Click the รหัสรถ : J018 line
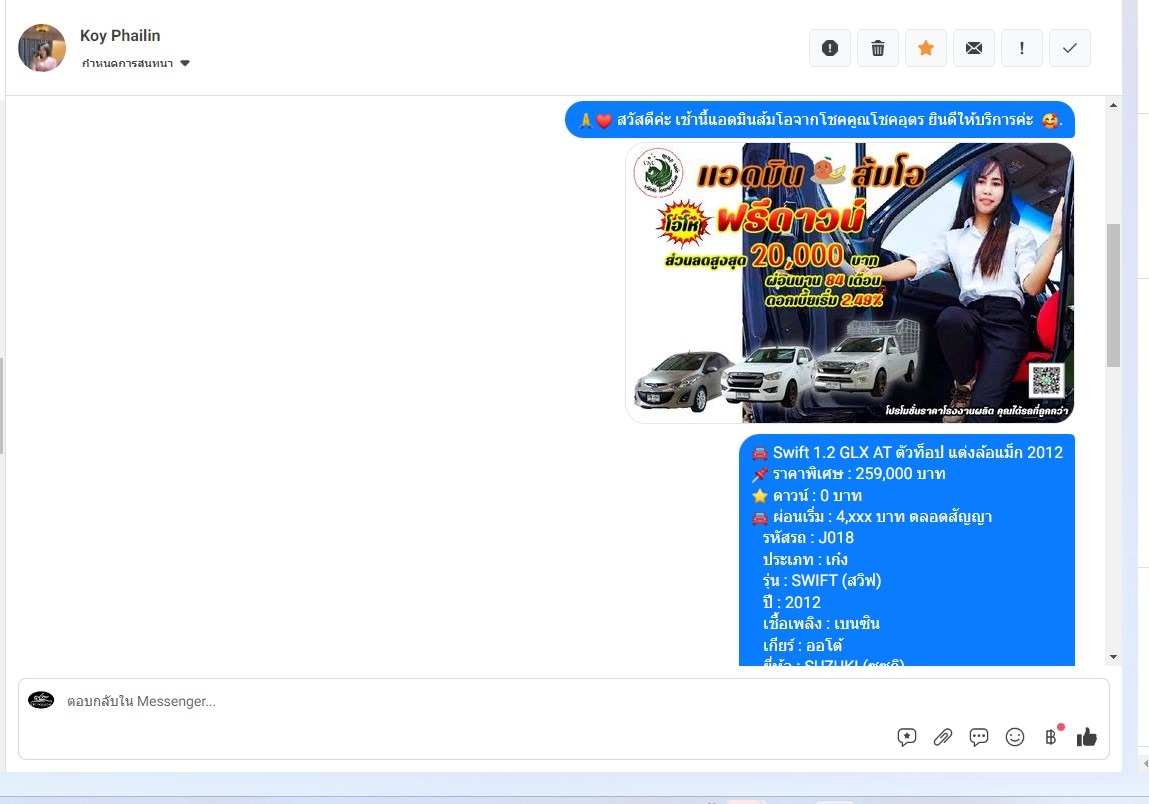This screenshot has width=1149, height=804. point(808,538)
